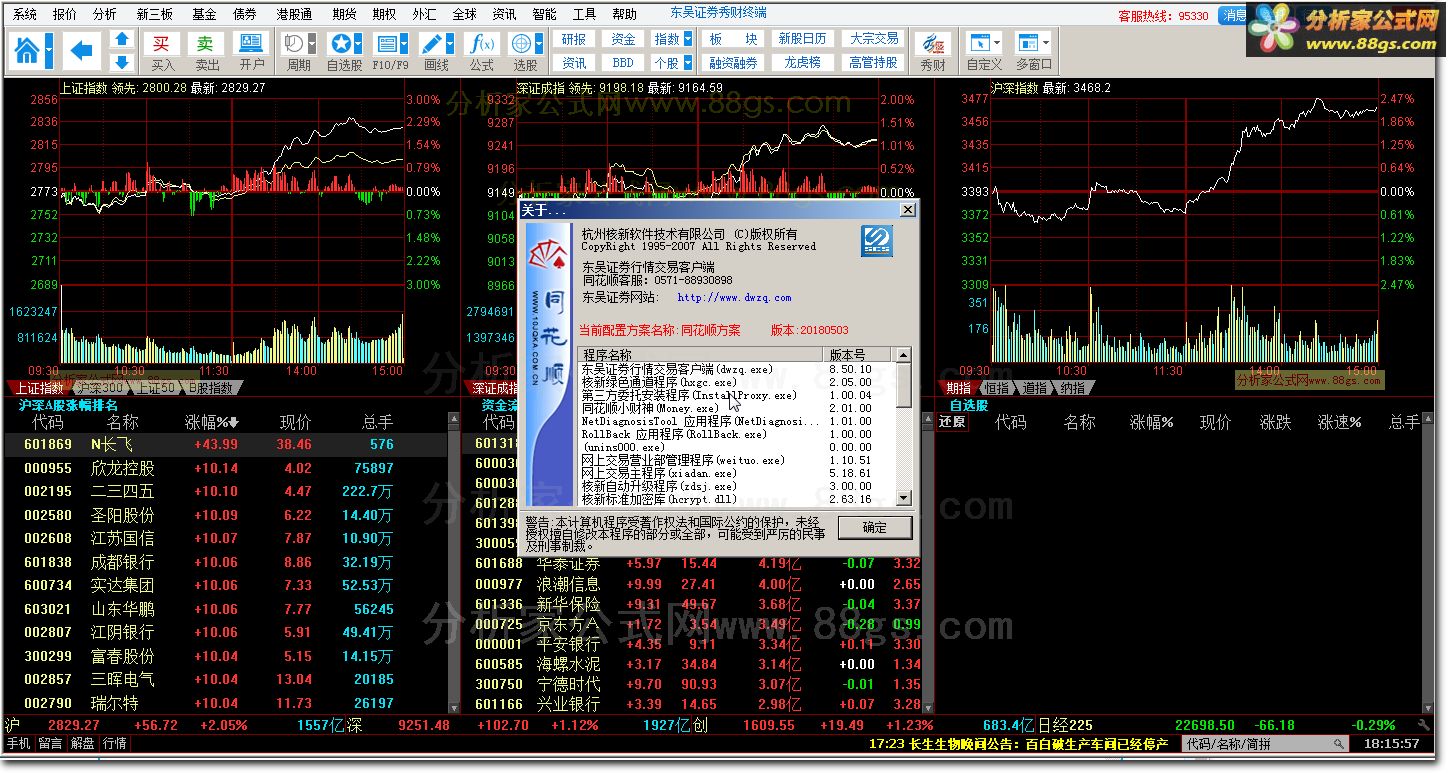
Task: Click the About dialog list scrollbar up arrow
Action: 903,355
